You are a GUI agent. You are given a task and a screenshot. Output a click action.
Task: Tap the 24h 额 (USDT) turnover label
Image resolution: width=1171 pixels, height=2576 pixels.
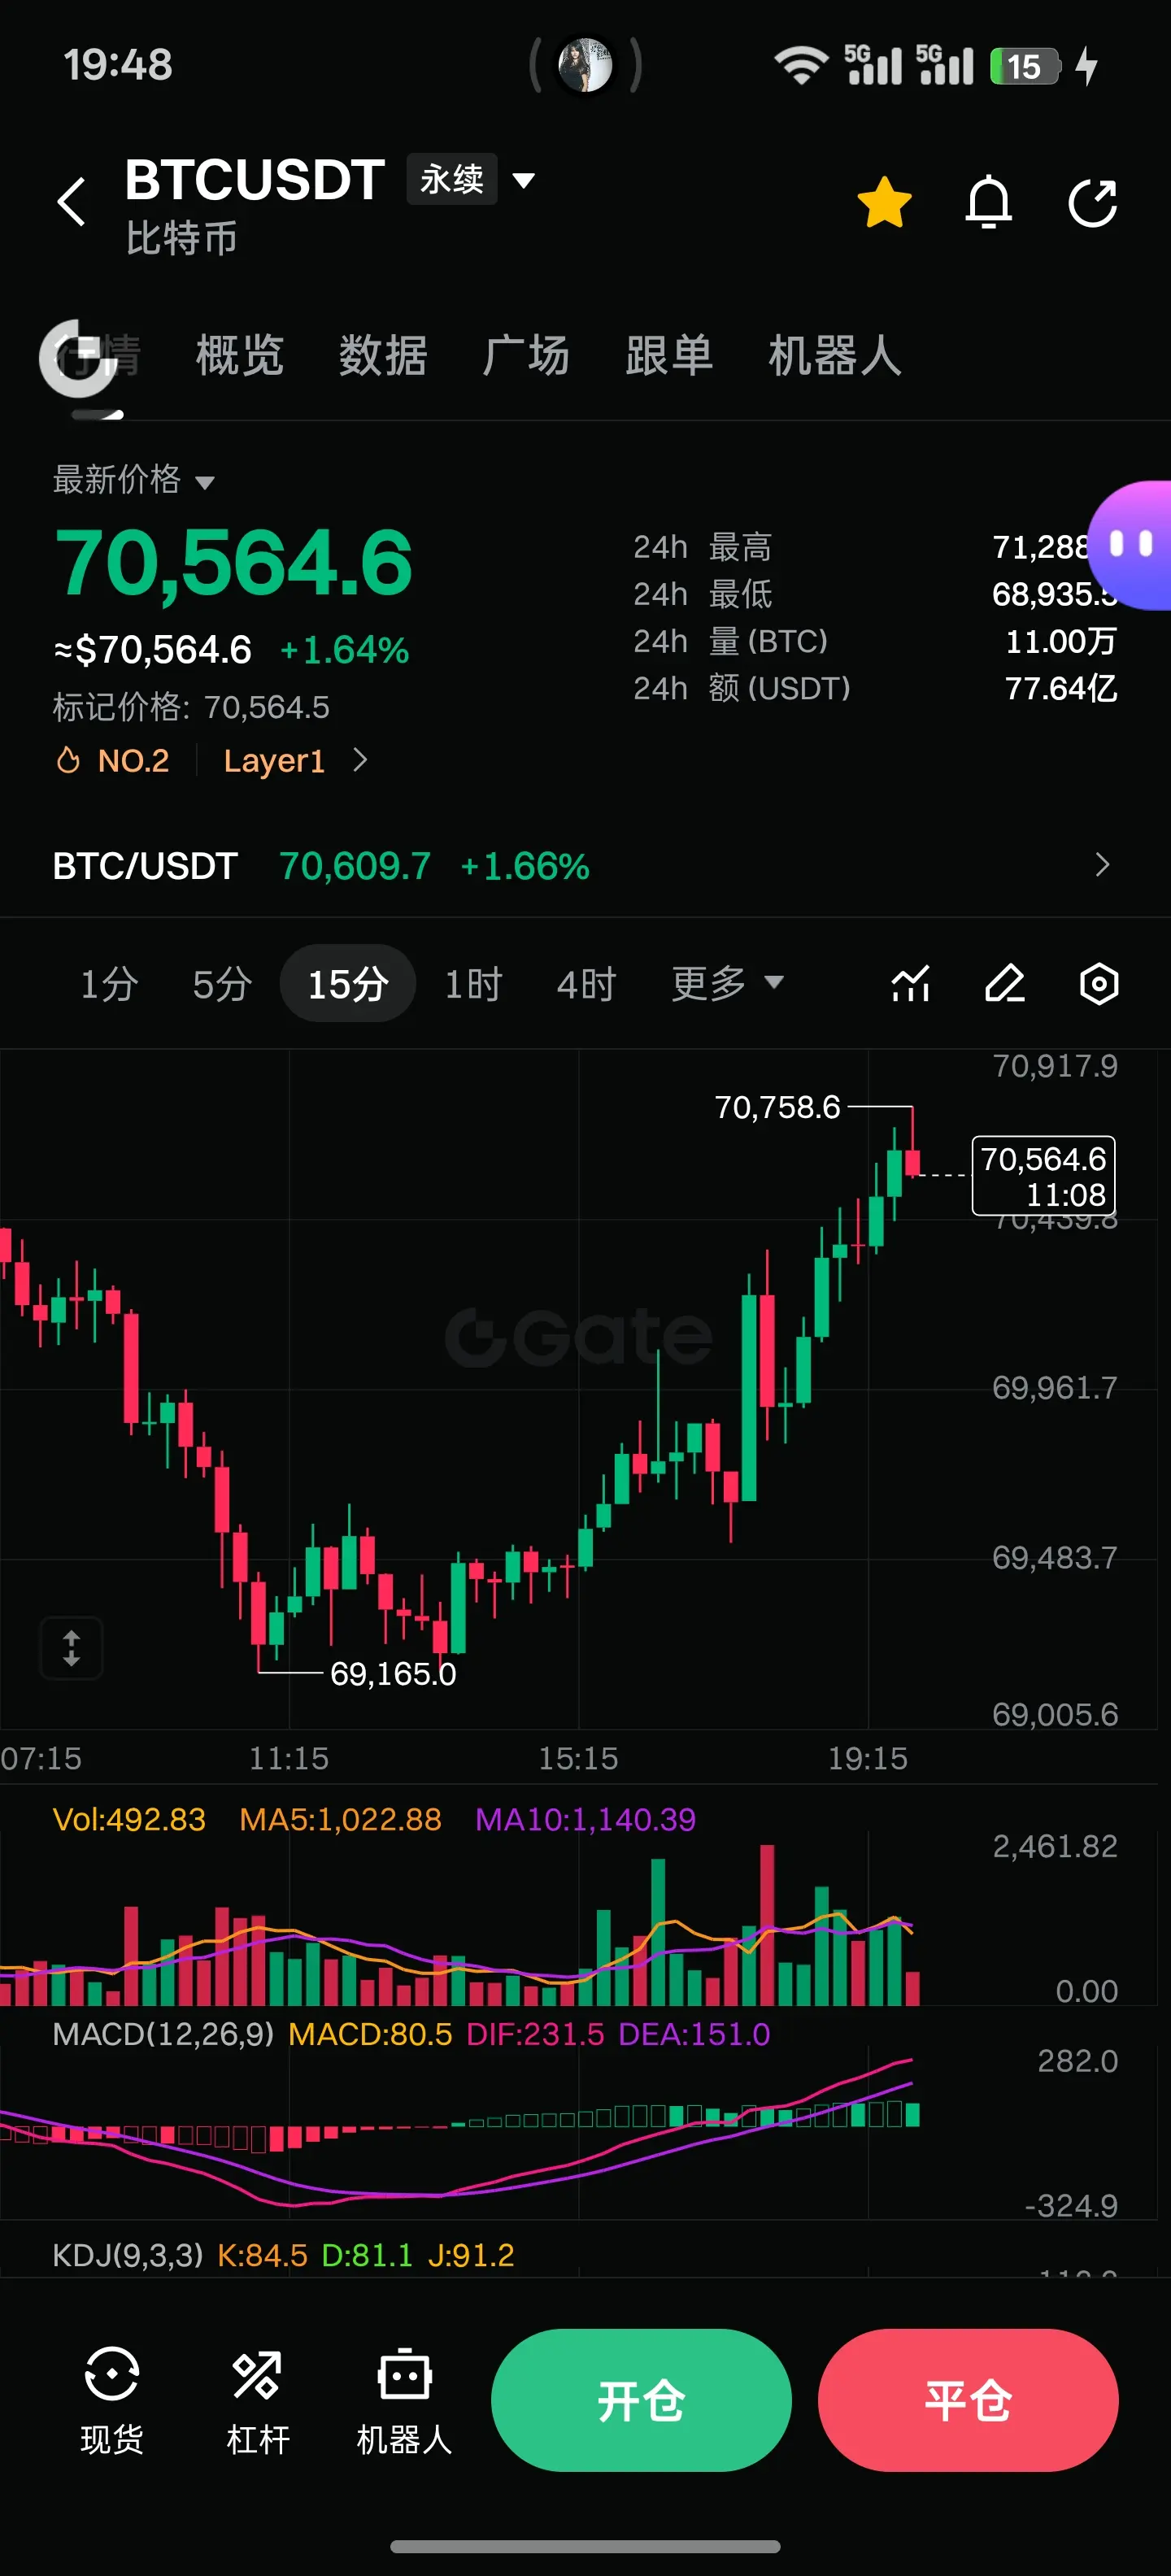tap(742, 689)
